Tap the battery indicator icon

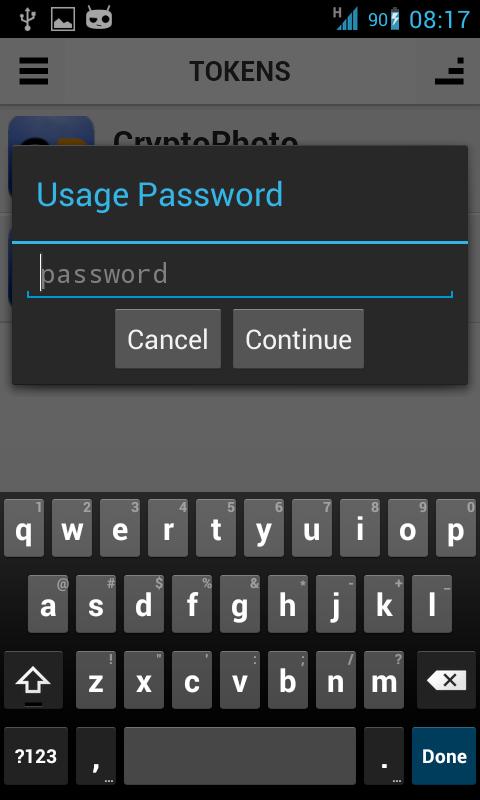click(x=395, y=19)
